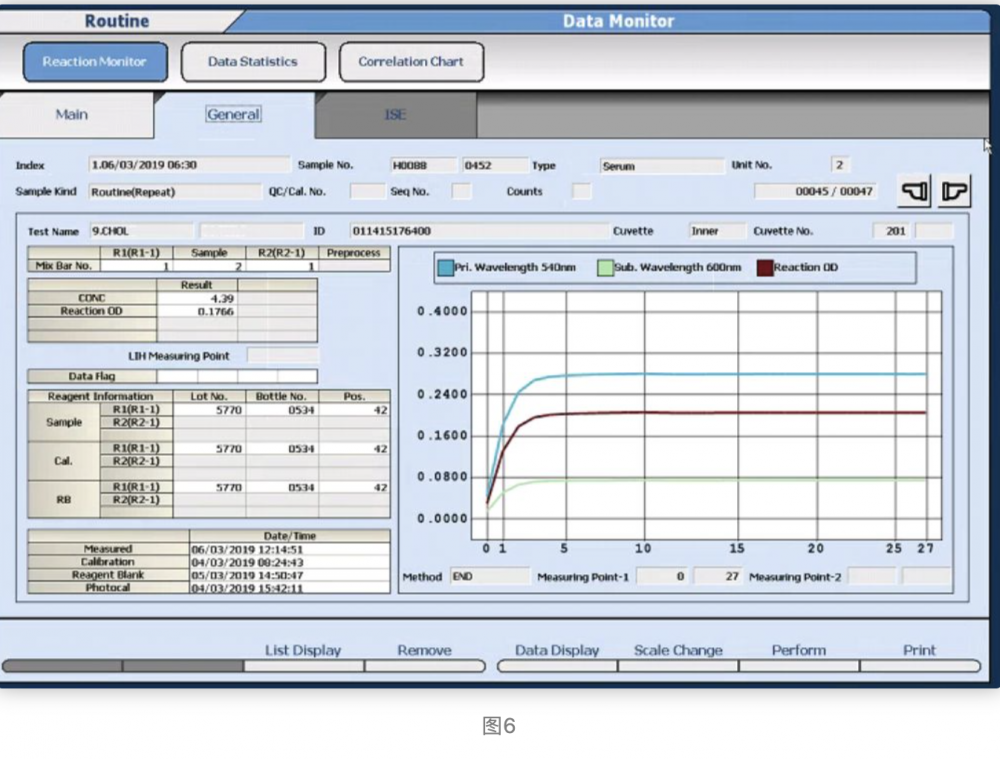Image resolution: width=1000 pixels, height=759 pixels.
Task: Click the sample number 0452 field
Action: point(495,166)
